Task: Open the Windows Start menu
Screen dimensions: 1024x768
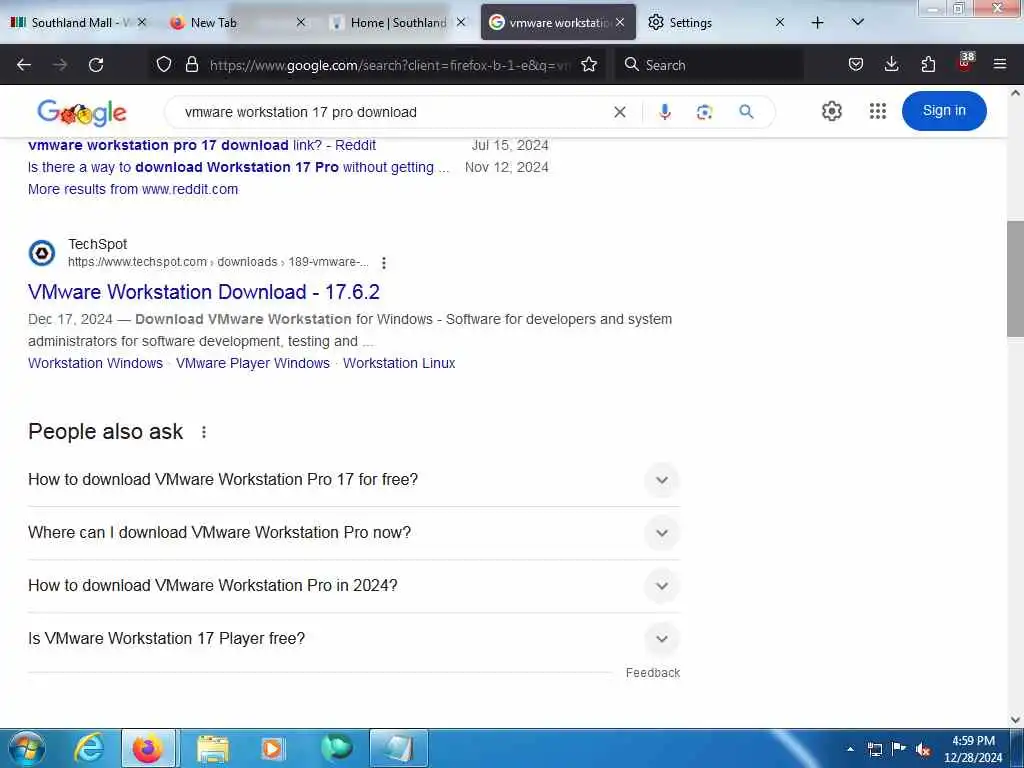Action: 26,748
